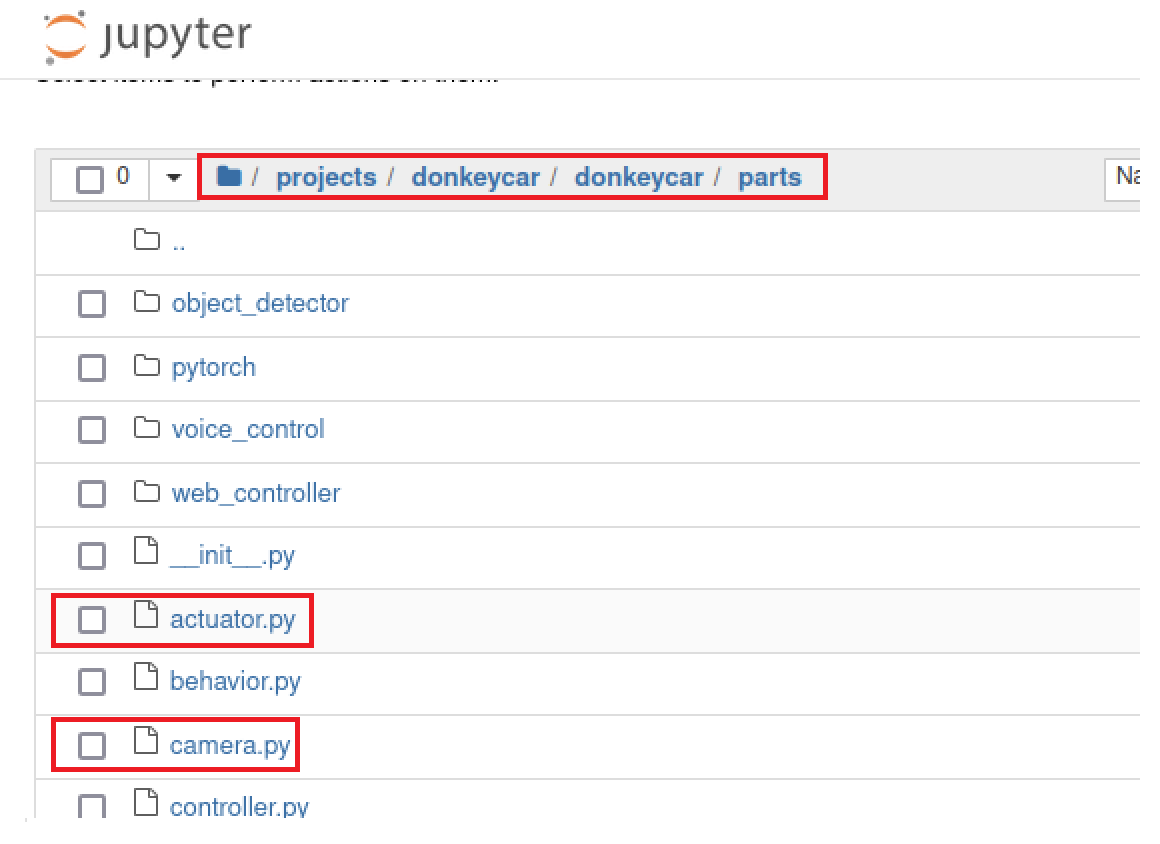Click the folder icon beside web_controller

click(x=147, y=492)
